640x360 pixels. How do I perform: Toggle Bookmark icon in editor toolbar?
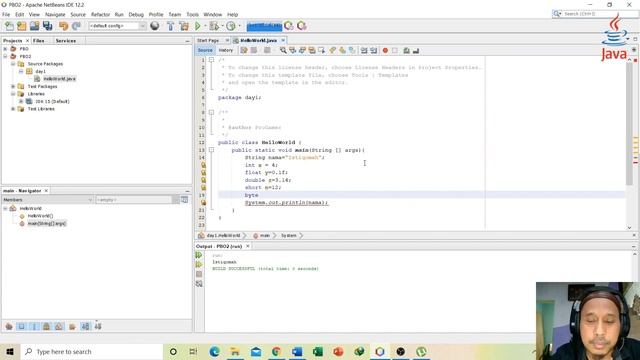352,51
